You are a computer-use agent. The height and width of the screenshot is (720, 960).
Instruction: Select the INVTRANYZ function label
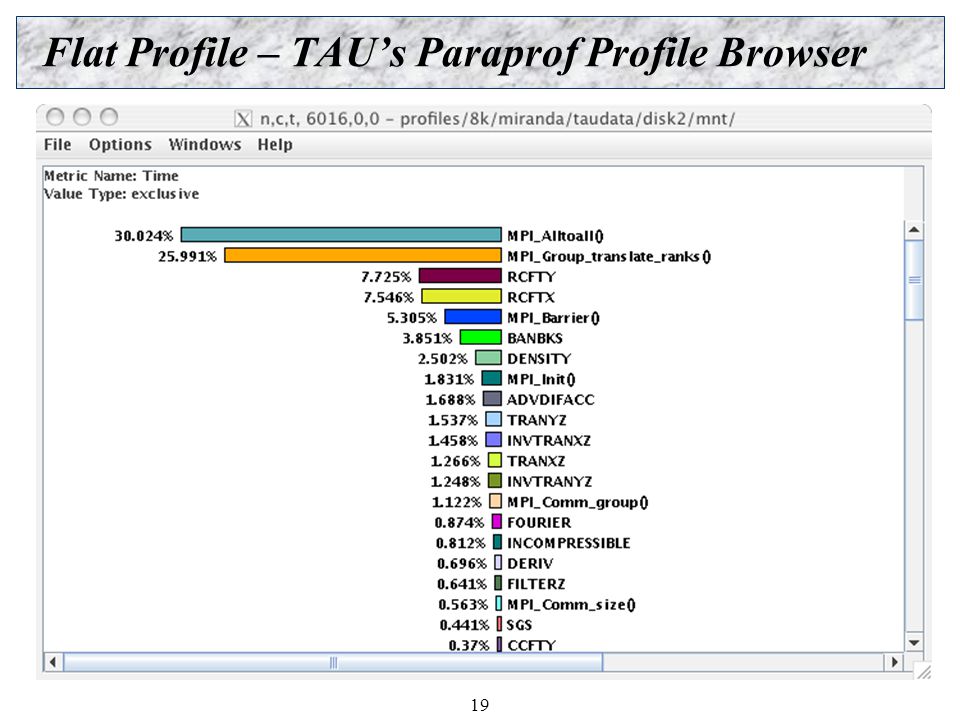coord(549,482)
